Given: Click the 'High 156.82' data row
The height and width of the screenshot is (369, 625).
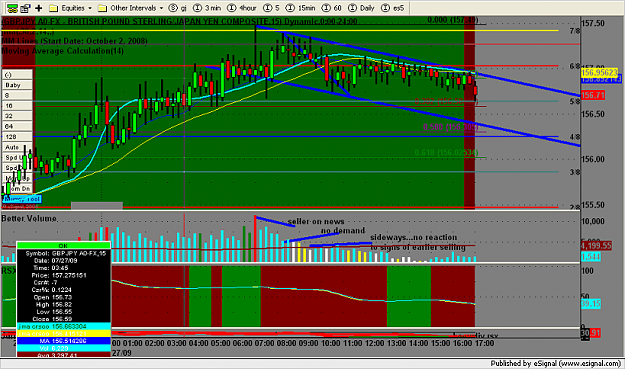Looking at the screenshot, I should point(63,304).
